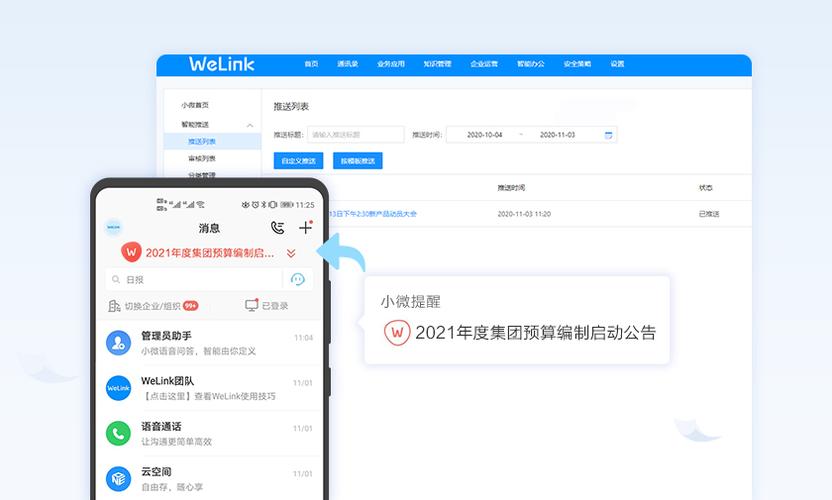Image resolution: width=832 pixels, height=500 pixels.
Task: Tap the WeLink团队 round logo icon
Action: pos(118,388)
